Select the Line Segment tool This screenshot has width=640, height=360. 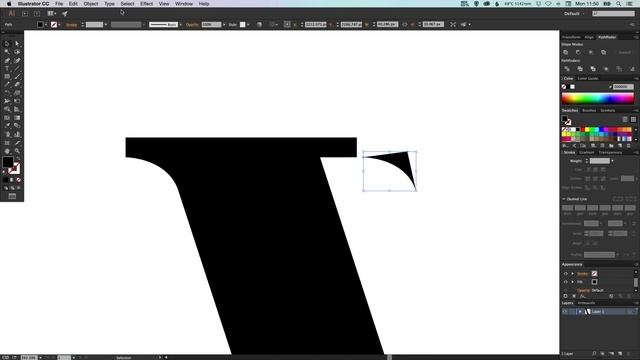point(17,69)
